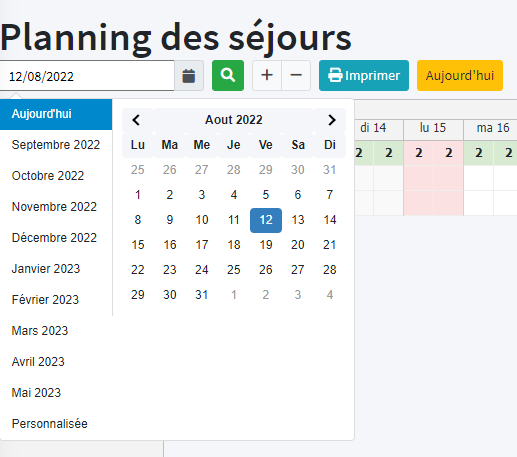Click the ma 16 column header
This screenshot has width=517, height=457.
(493, 128)
